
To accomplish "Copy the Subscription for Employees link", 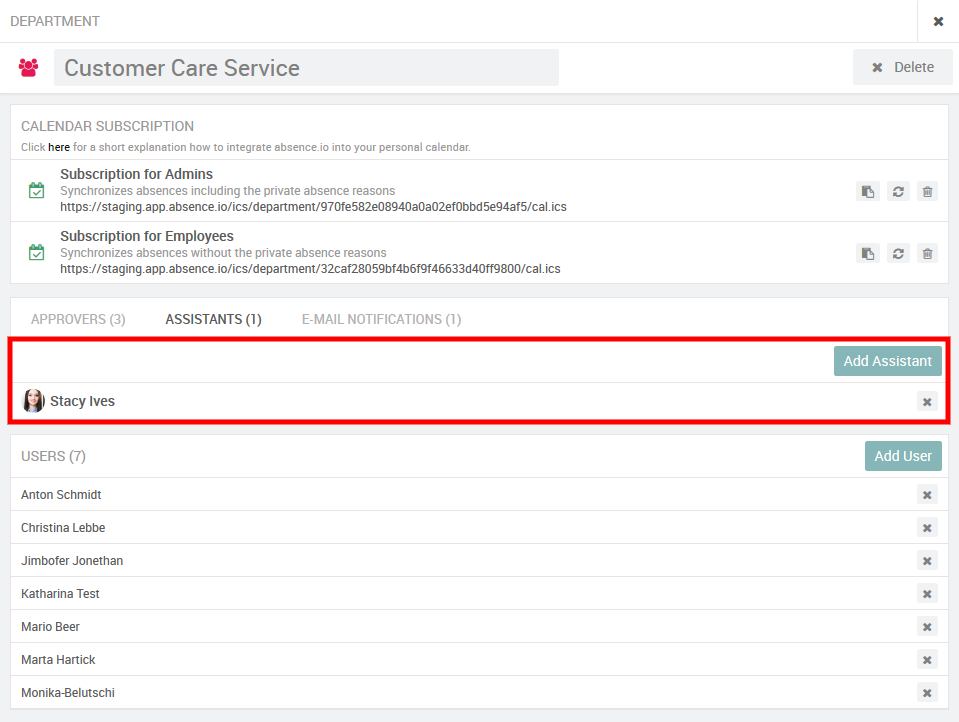I will (x=867, y=254).
